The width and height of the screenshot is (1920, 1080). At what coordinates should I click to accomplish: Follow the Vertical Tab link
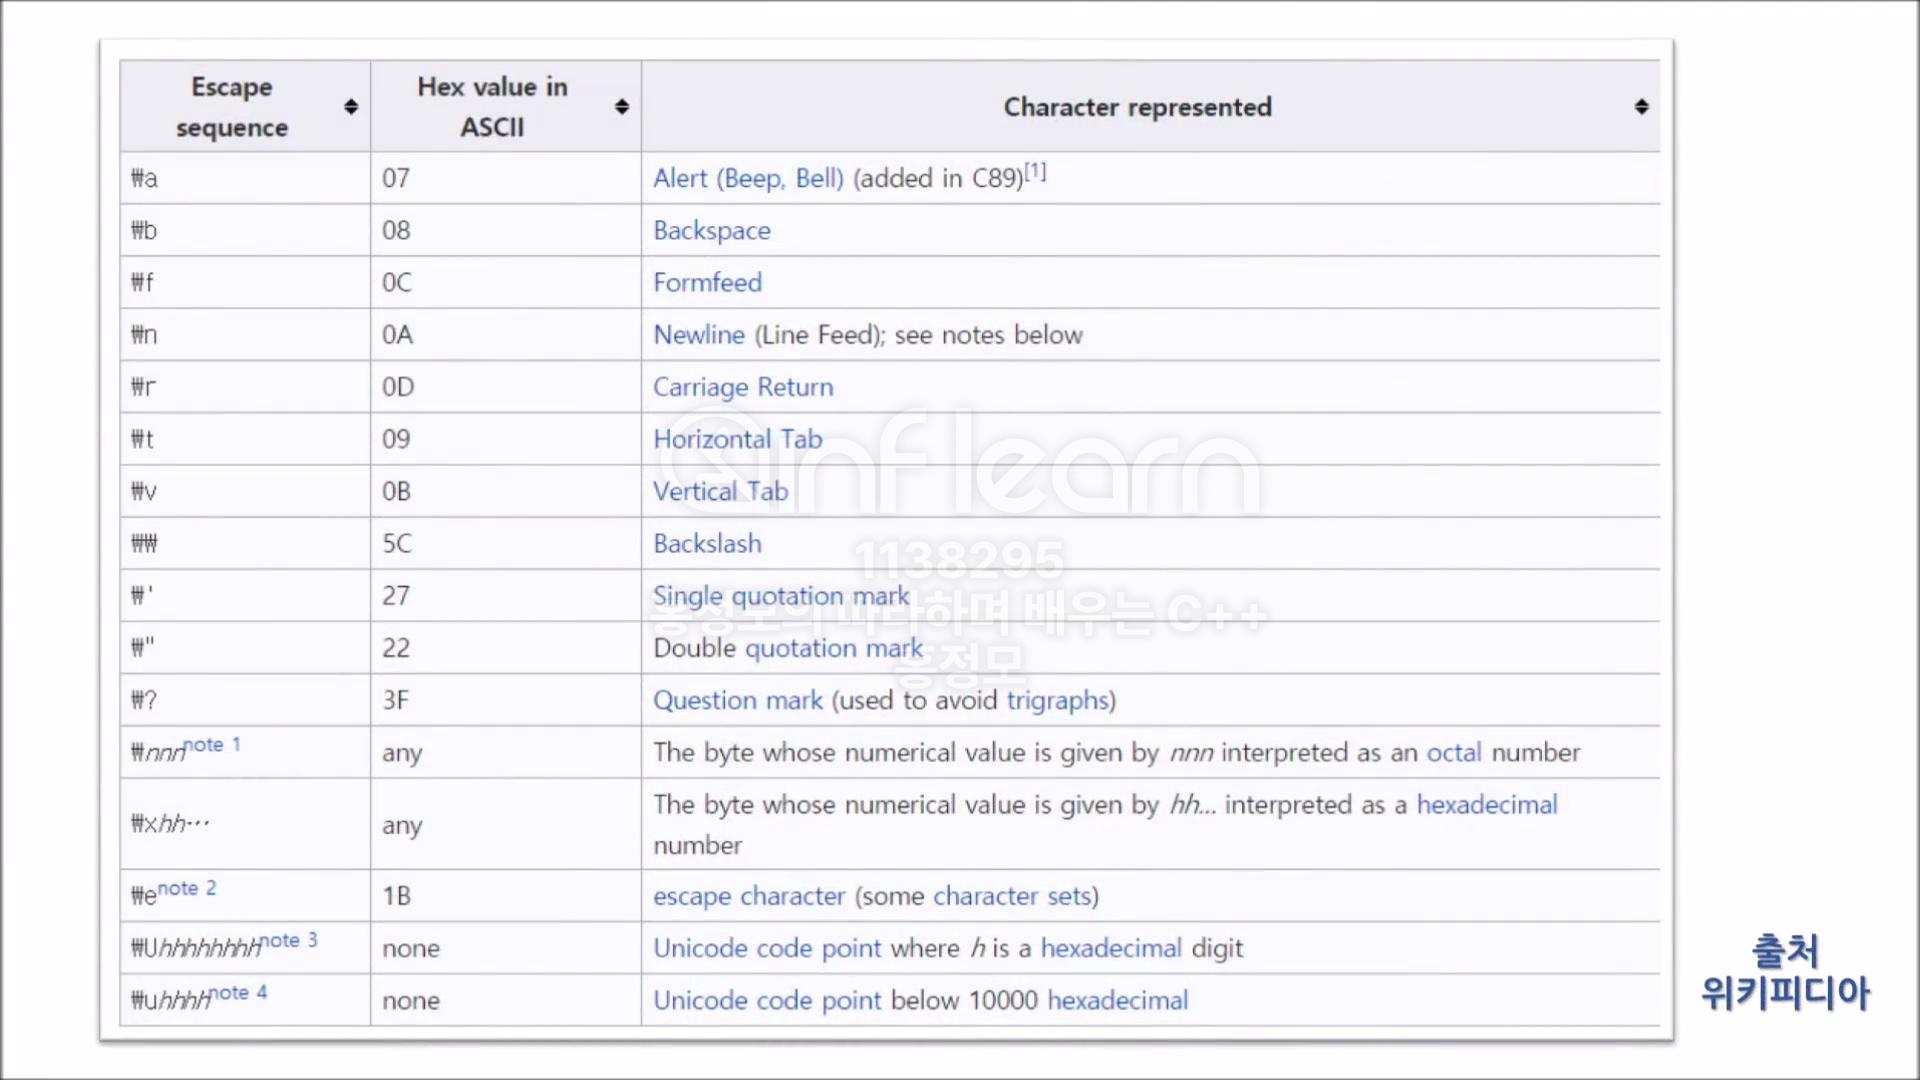(x=720, y=491)
